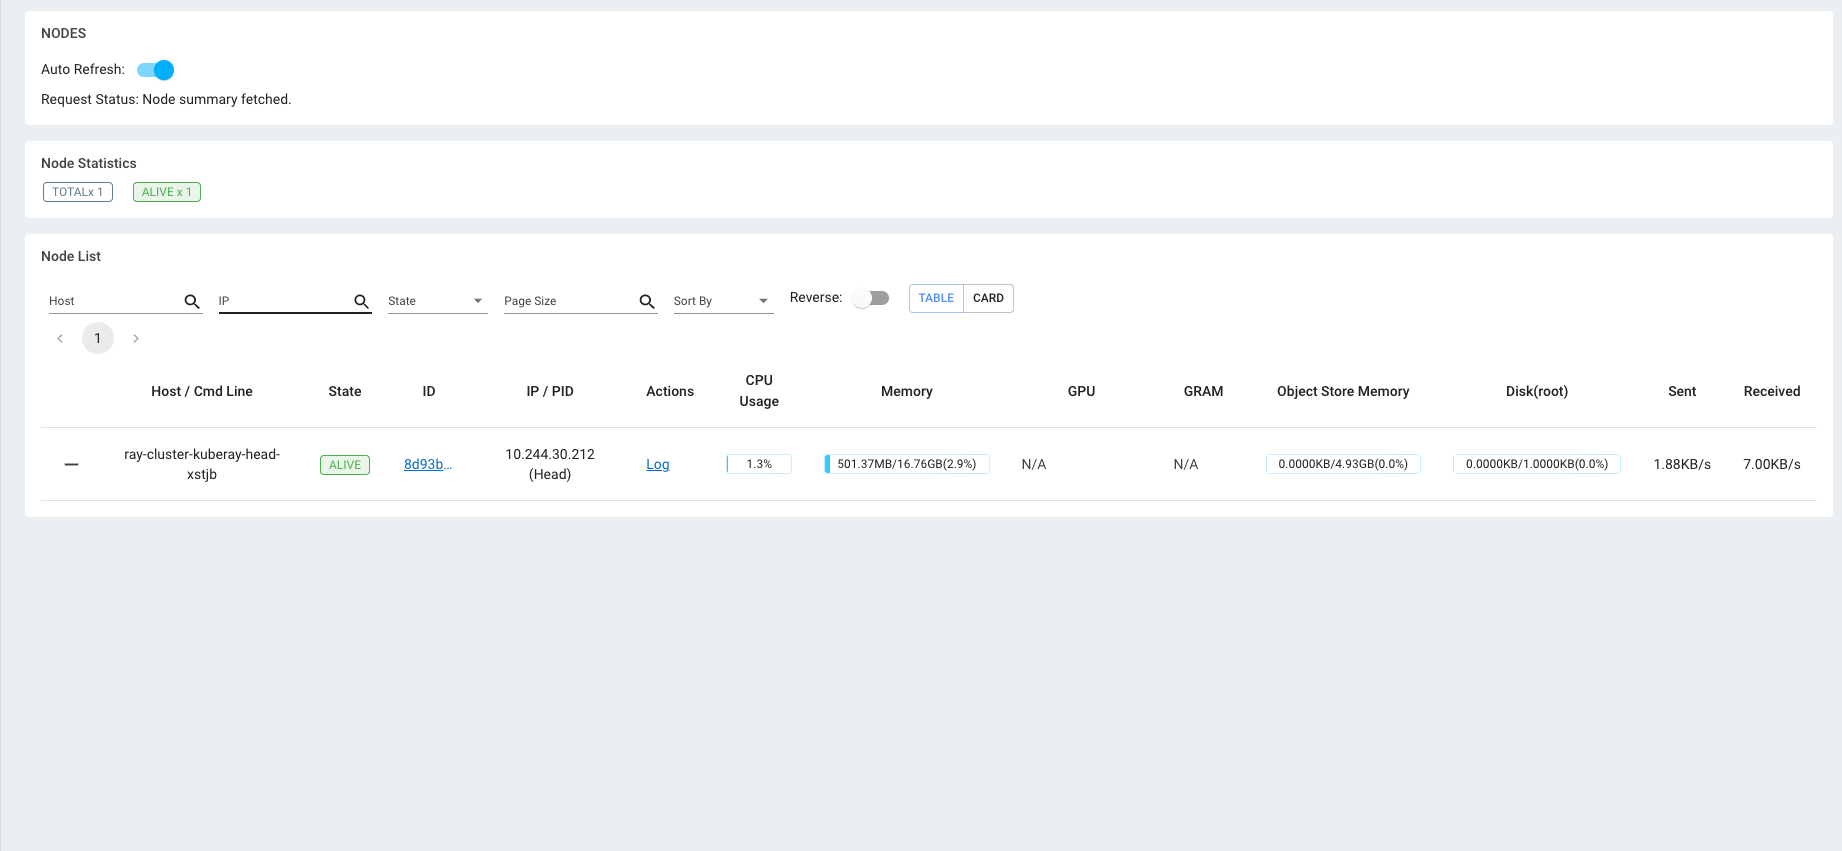Click the CPU usage 1.3% bar

click(x=759, y=464)
